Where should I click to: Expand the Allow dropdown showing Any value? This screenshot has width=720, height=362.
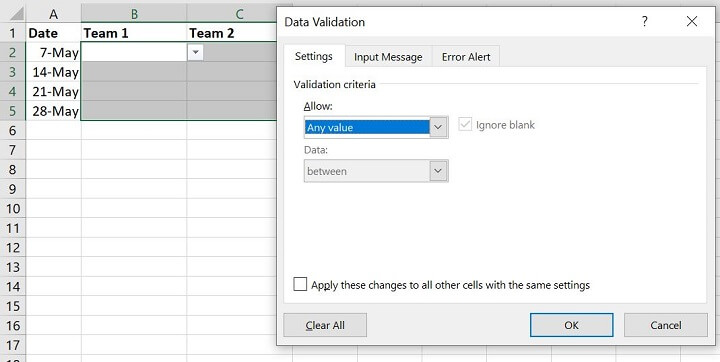point(438,127)
